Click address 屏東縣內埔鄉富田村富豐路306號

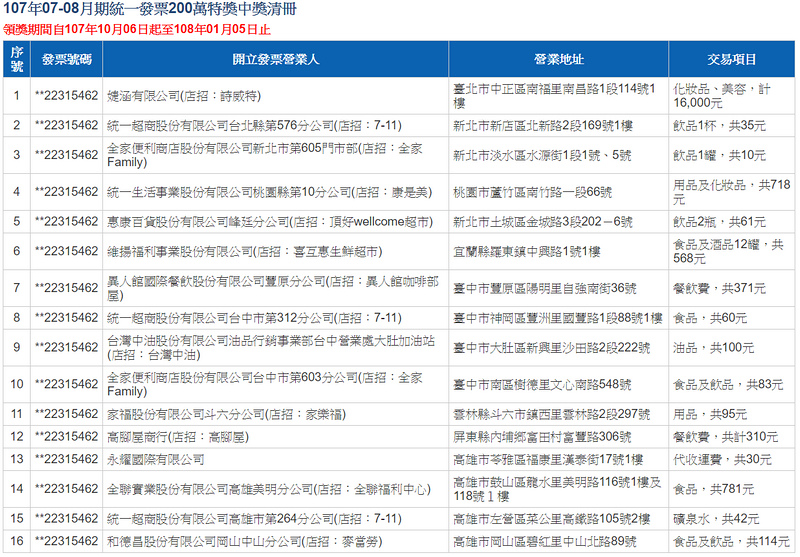559,437
